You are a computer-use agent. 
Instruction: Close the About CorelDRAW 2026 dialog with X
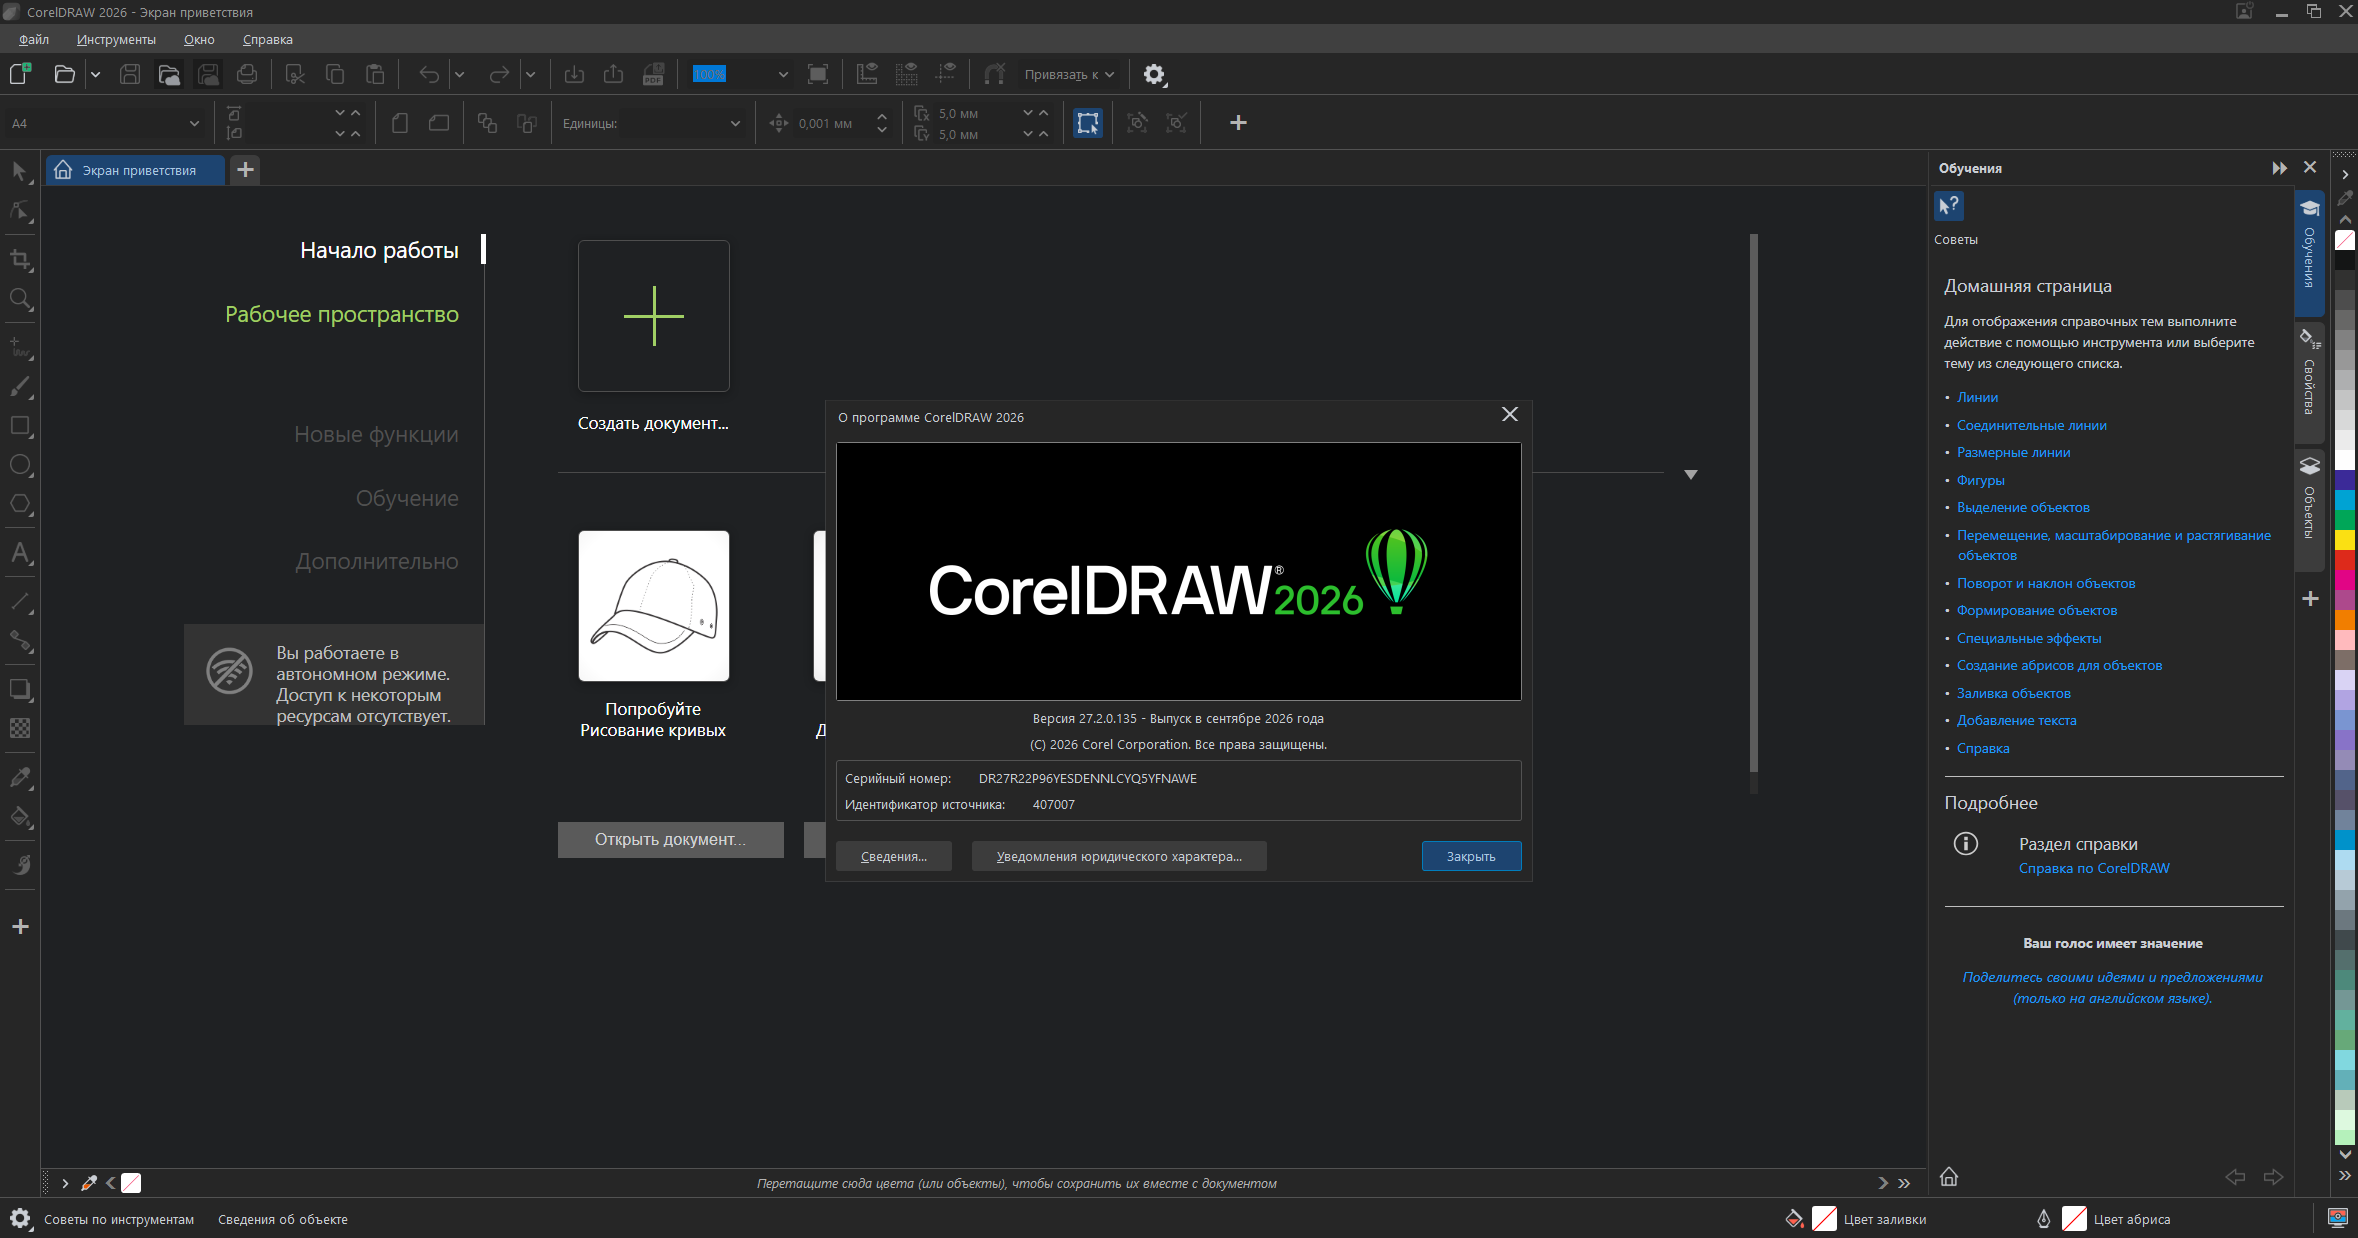point(1510,414)
